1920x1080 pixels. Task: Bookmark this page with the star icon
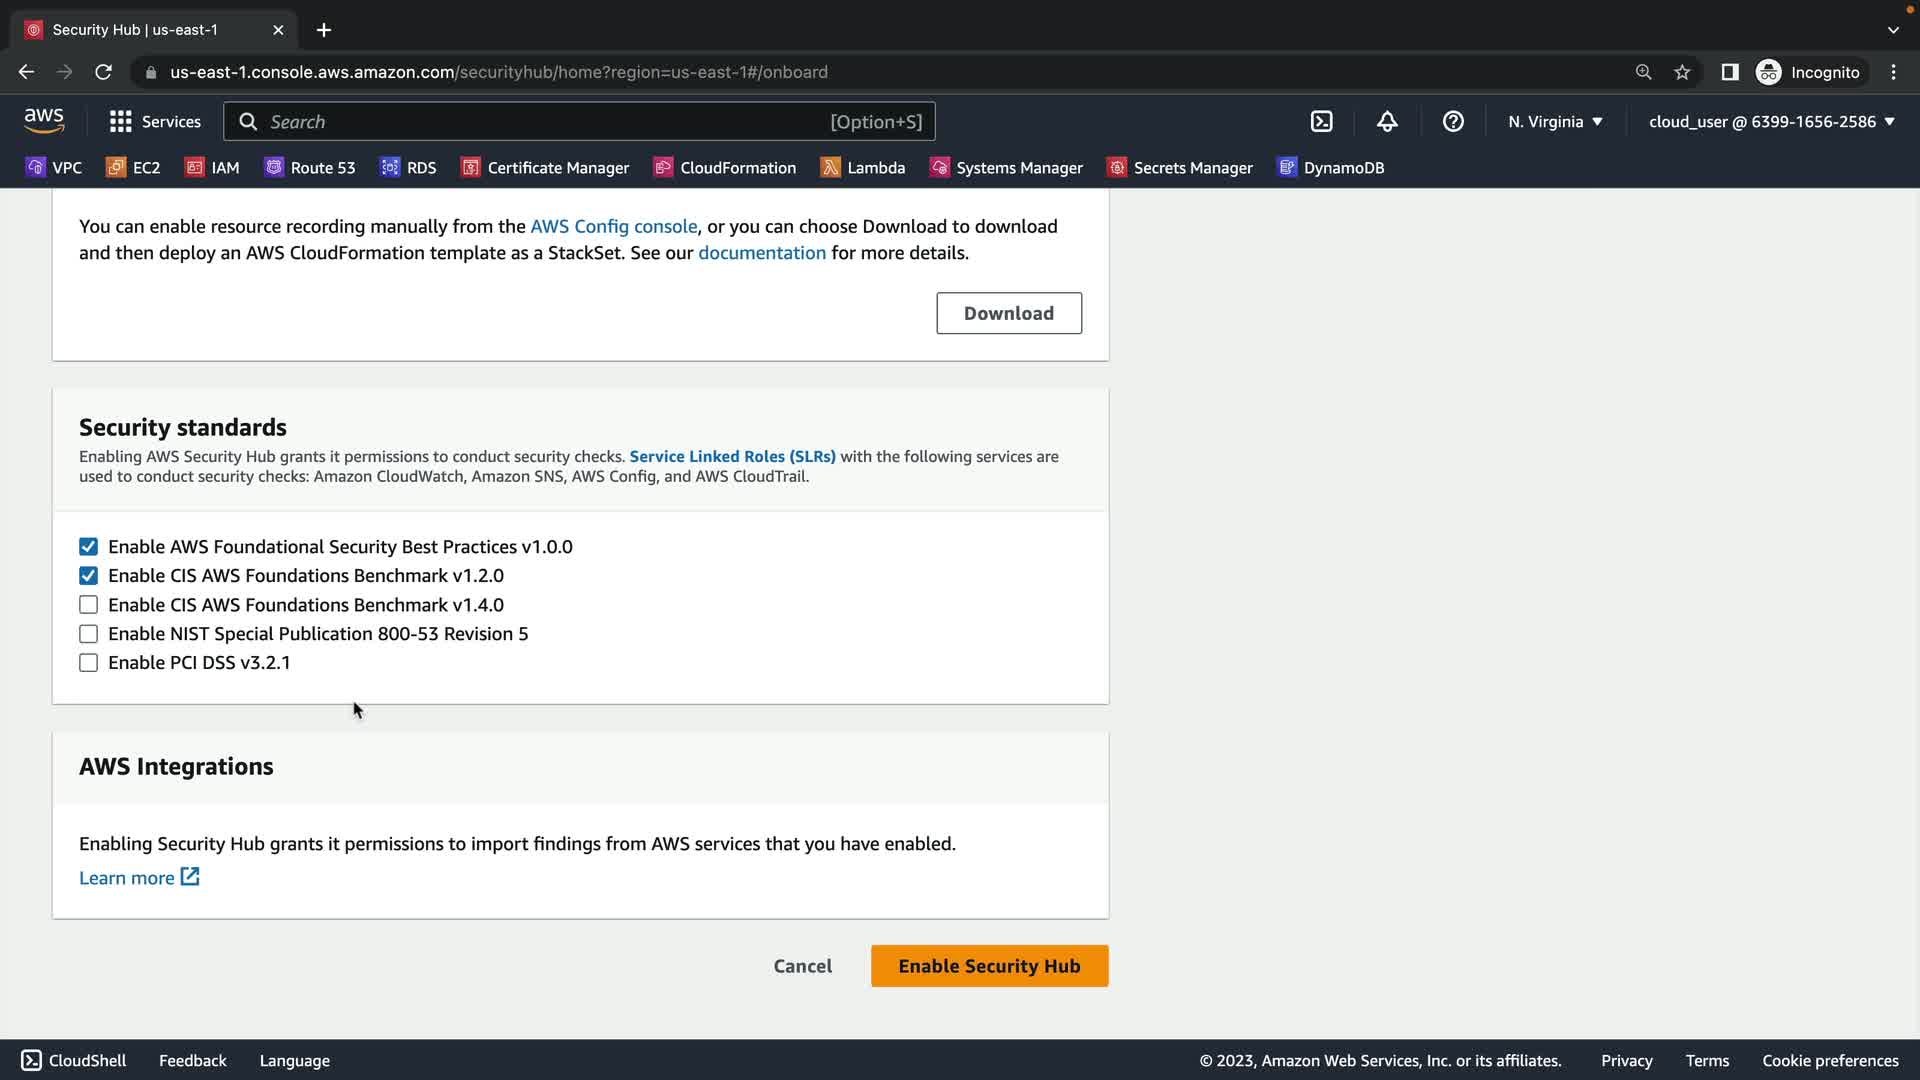[1682, 72]
